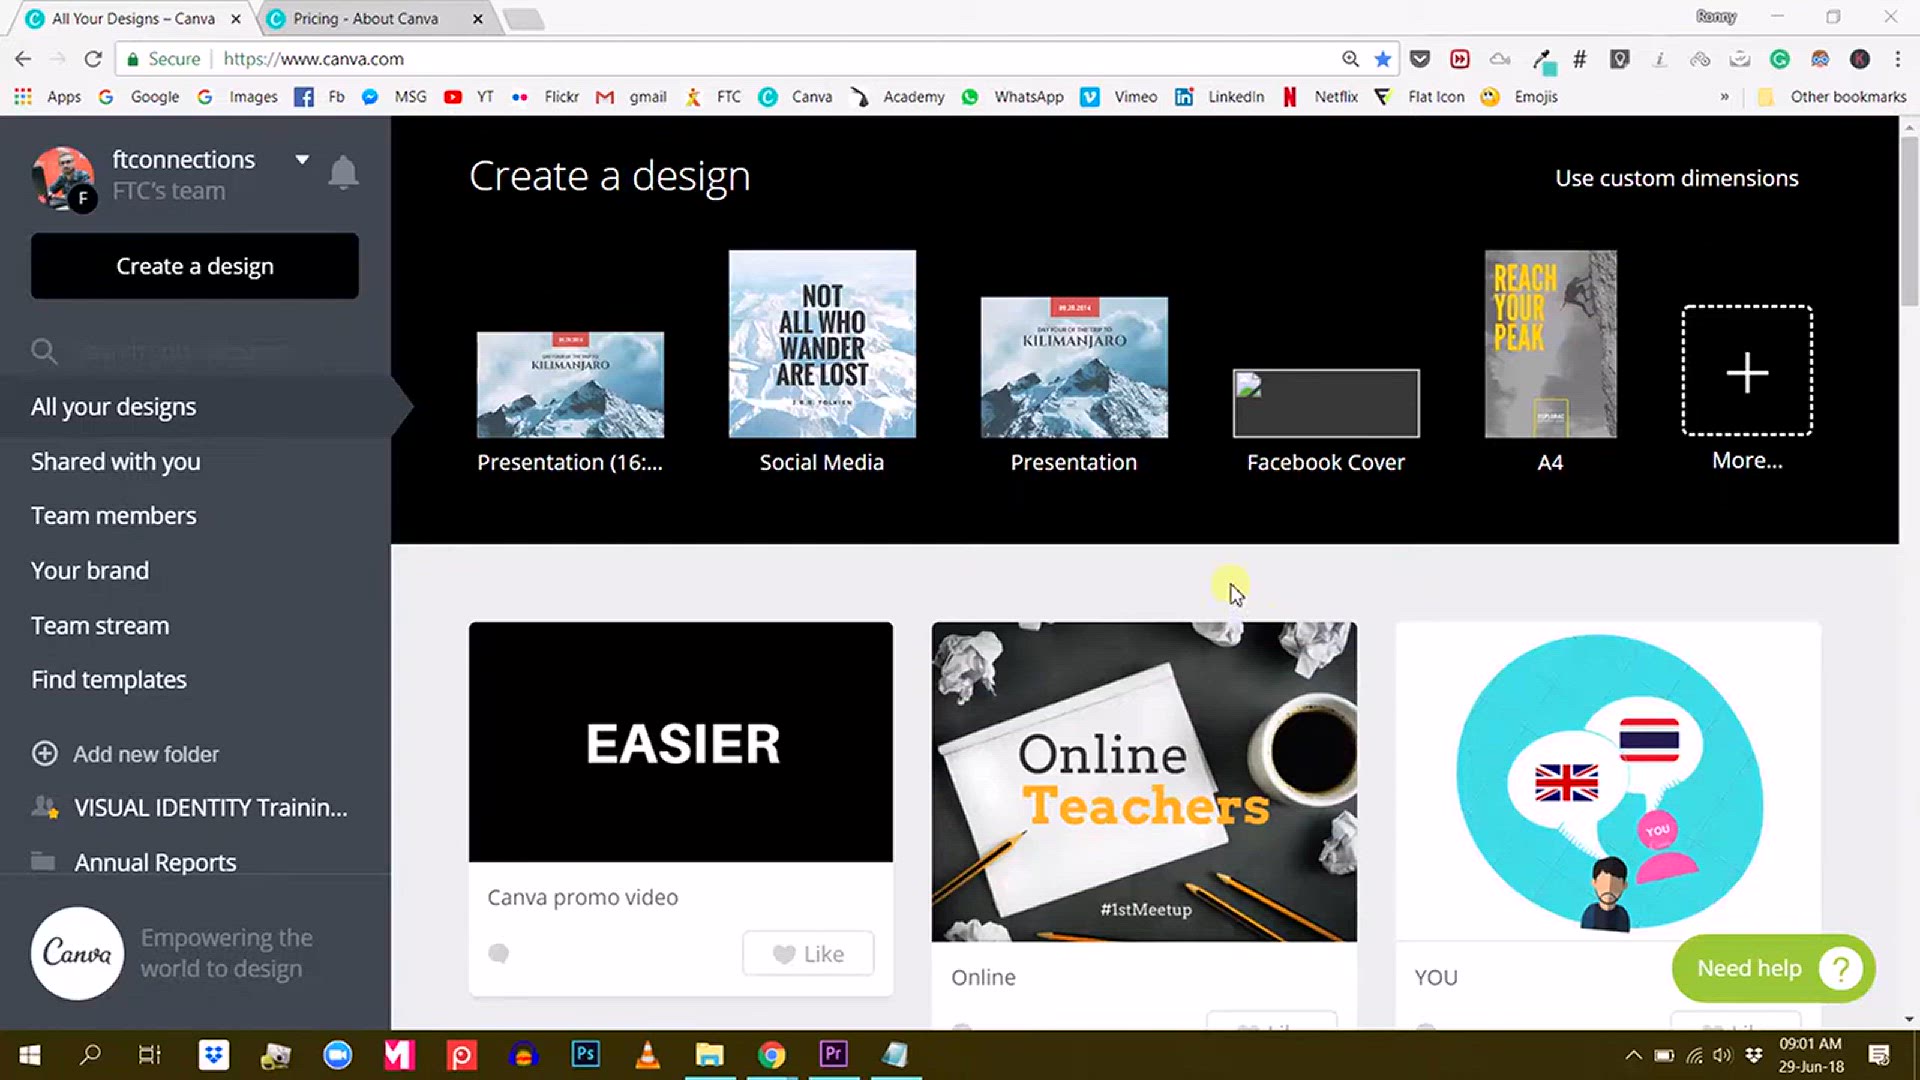Show hidden system tray icons
The height and width of the screenshot is (1080, 1920).
[1633, 1055]
